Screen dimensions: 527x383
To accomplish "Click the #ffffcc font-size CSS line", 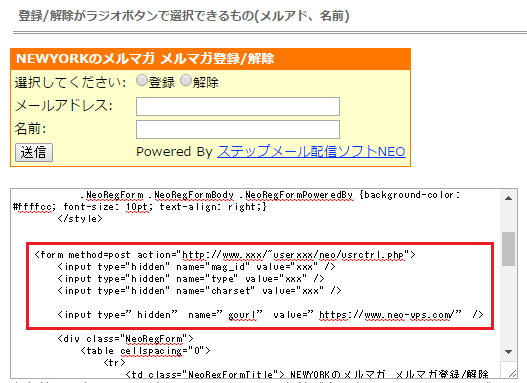I will 139,207.
